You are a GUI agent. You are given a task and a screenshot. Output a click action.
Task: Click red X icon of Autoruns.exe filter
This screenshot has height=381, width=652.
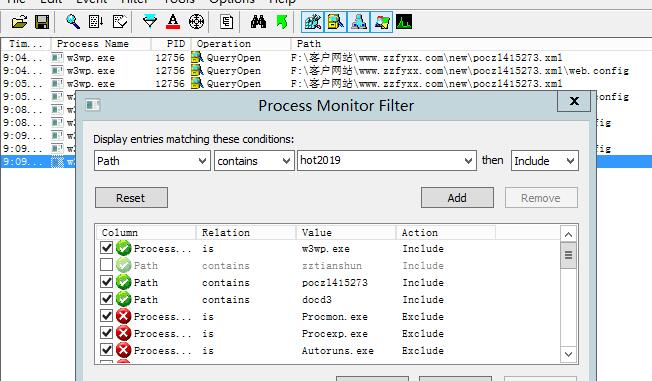click(123, 350)
